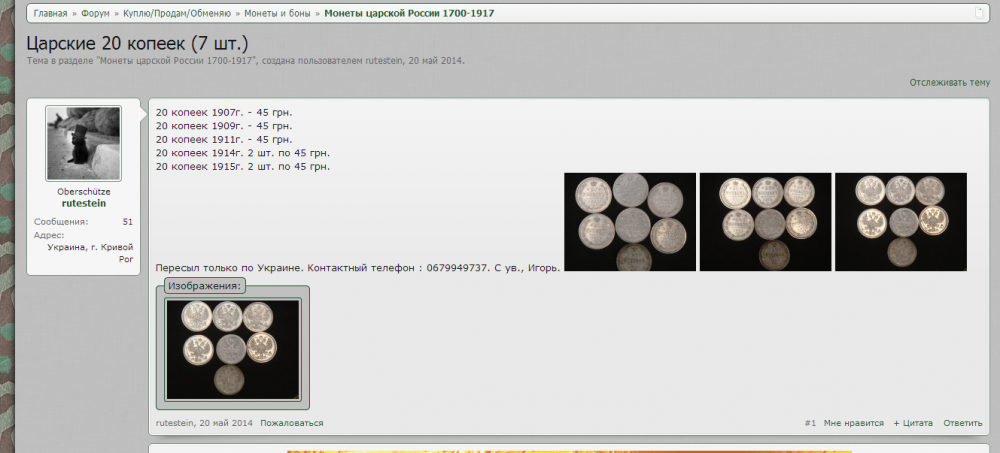Click Отслеживать тему link
This screenshot has width=1000, height=453.
(x=949, y=82)
